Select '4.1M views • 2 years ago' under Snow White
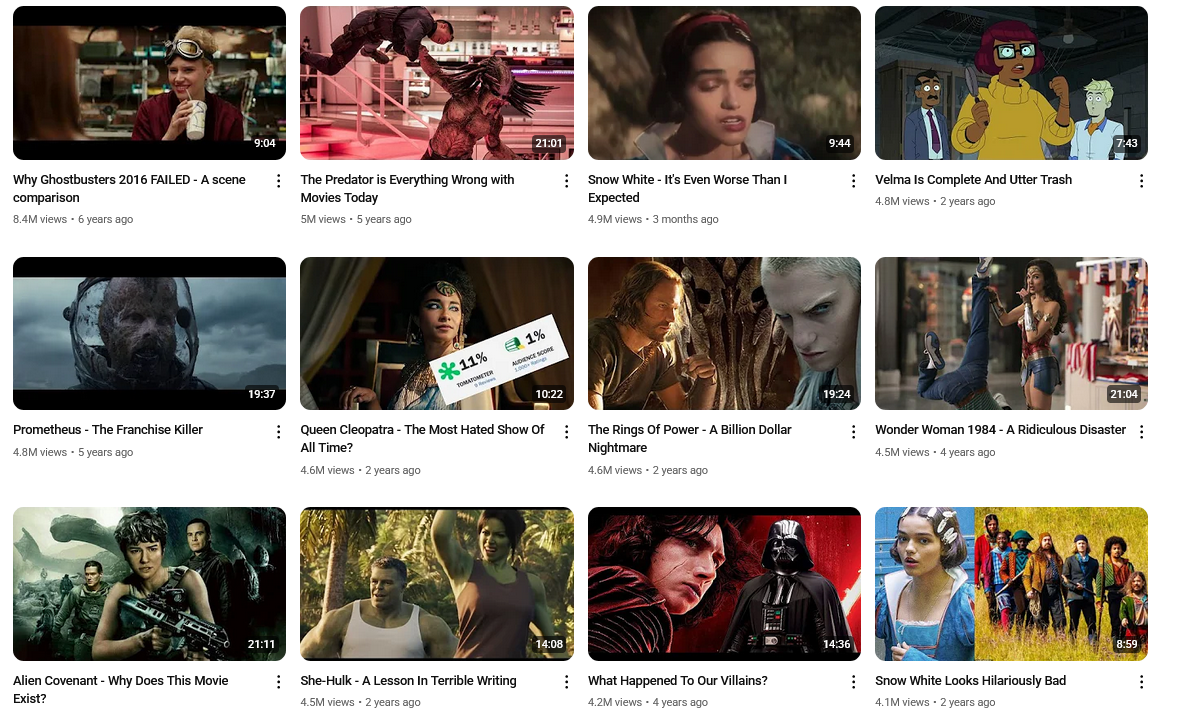 [x=935, y=702]
